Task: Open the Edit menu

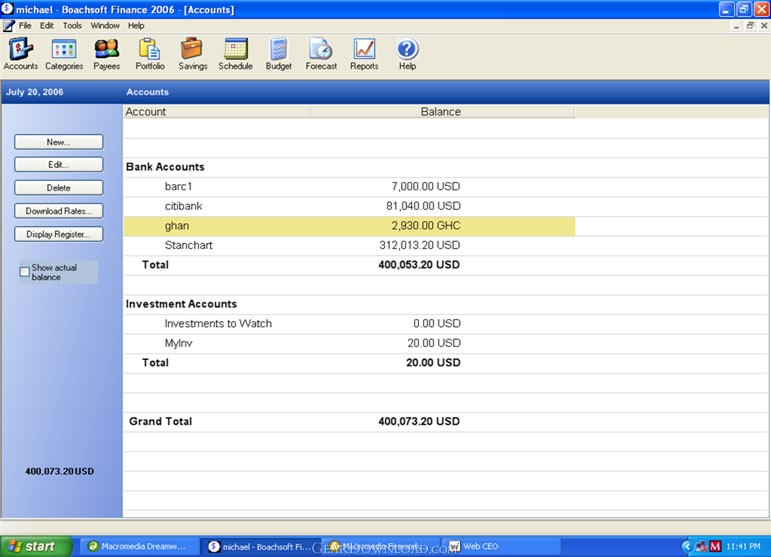Action: pyautogui.click(x=47, y=26)
